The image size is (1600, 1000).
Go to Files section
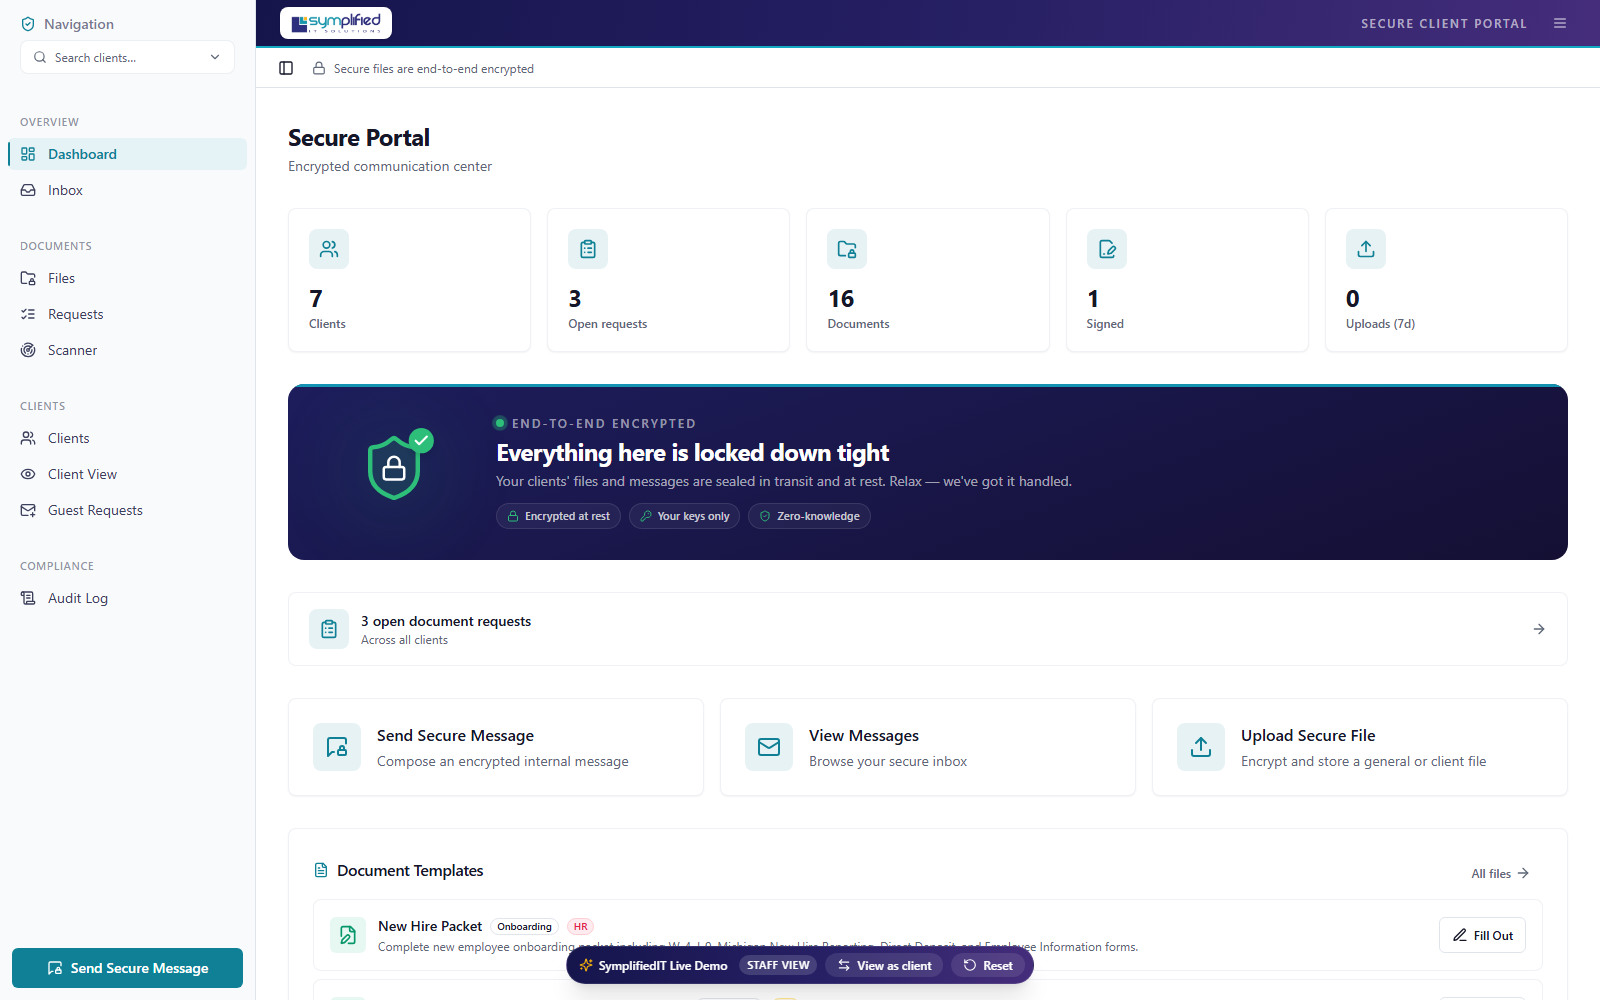click(128, 278)
